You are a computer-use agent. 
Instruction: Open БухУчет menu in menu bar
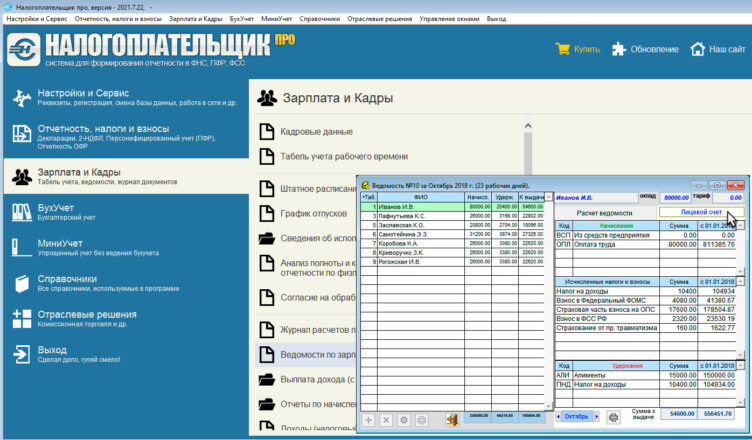(x=242, y=19)
